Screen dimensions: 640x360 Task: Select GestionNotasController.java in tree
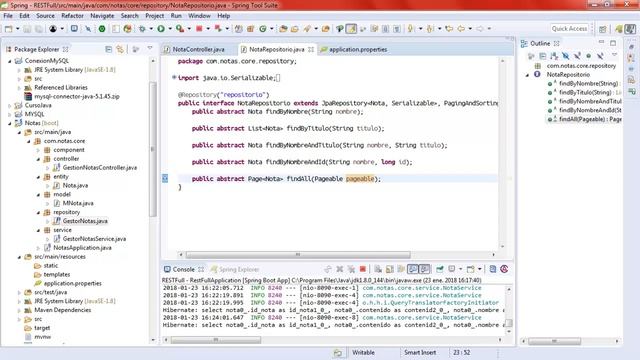(100, 168)
